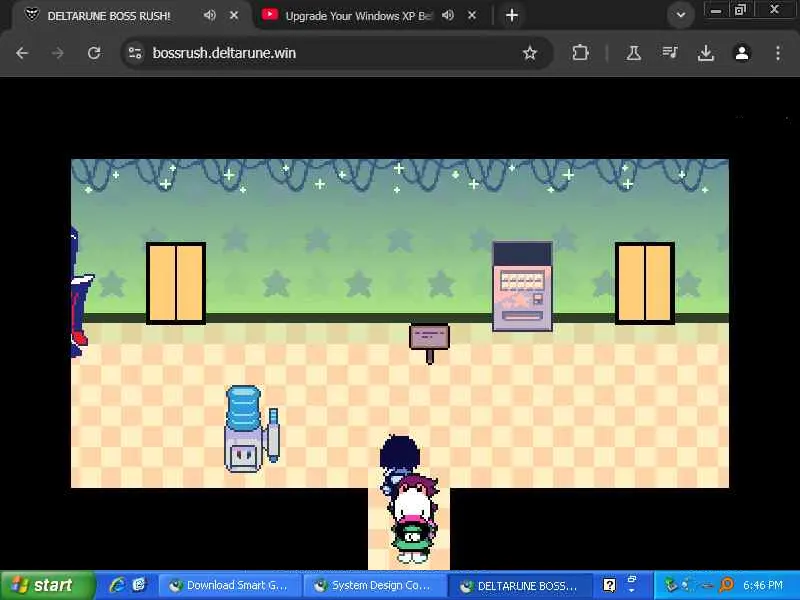800x600 pixels.
Task: View site information icon in address bar
Action: point(135,53)
